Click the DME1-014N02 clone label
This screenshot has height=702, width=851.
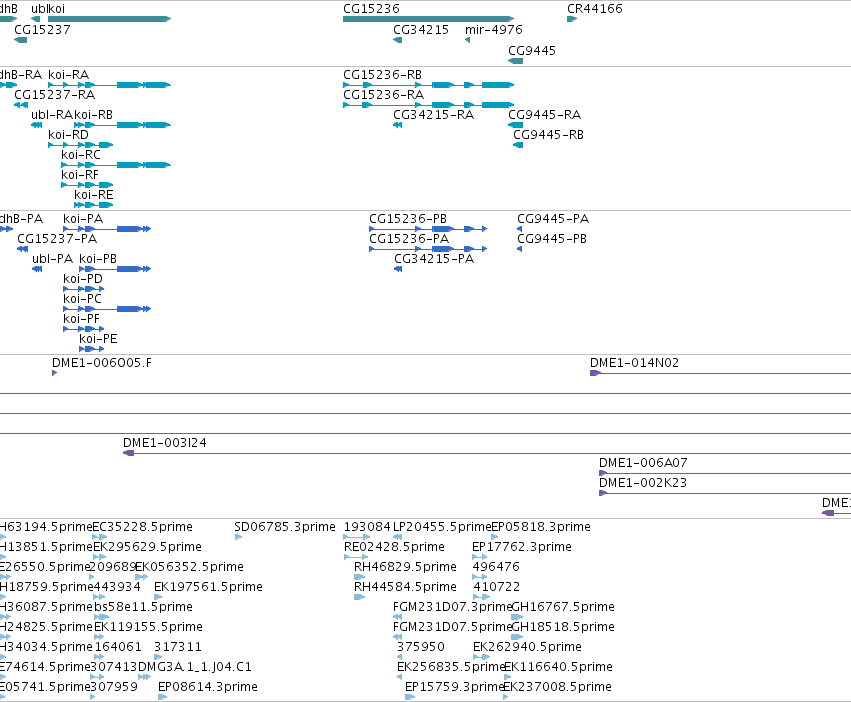pos(634,363)
